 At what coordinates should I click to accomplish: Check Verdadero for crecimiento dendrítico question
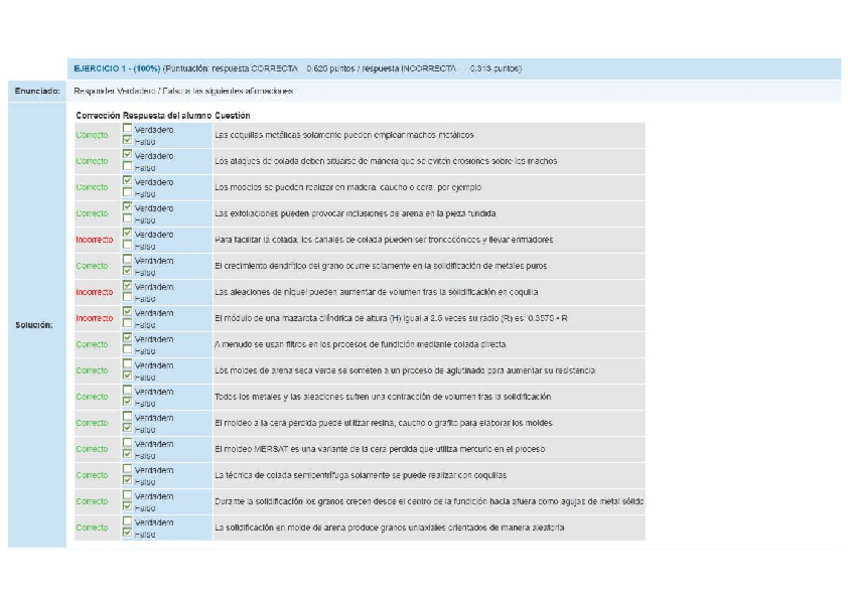click(126, 260)
